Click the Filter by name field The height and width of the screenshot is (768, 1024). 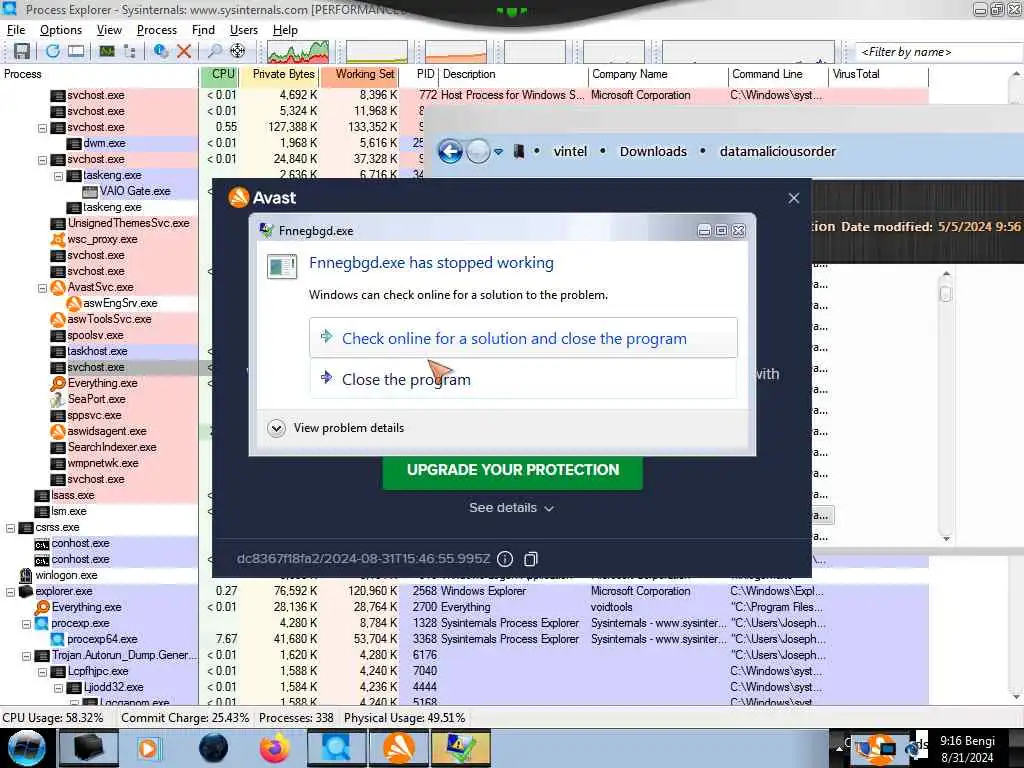(939, 52)
